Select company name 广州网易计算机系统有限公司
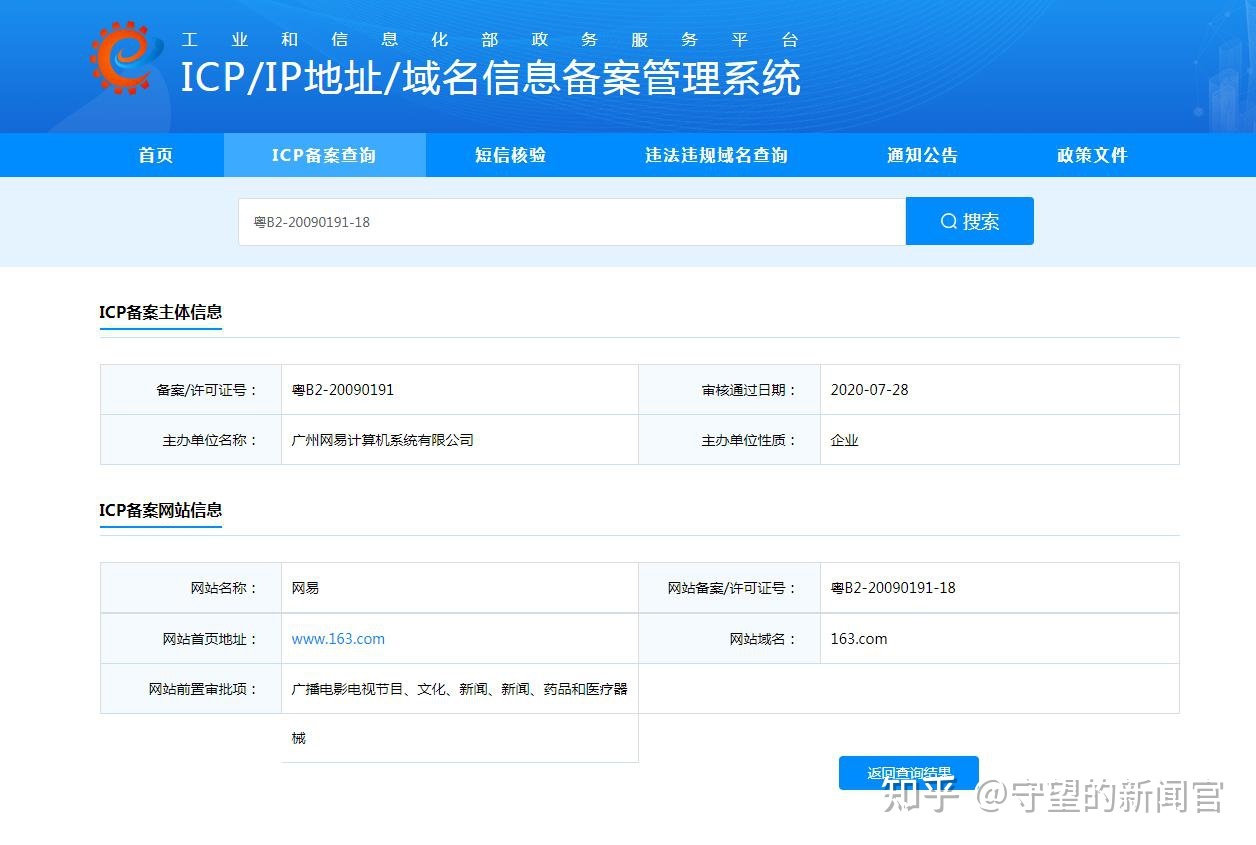 pyautogui.click(x=382, y=440)
